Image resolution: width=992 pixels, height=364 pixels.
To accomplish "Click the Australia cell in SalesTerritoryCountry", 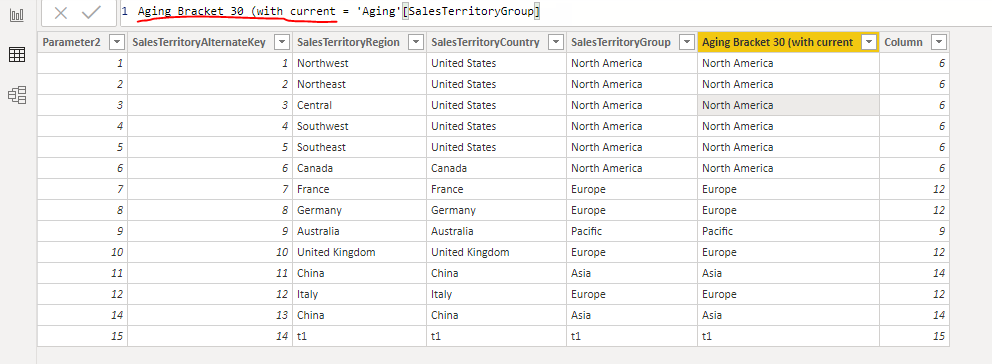I will (497, 231).
